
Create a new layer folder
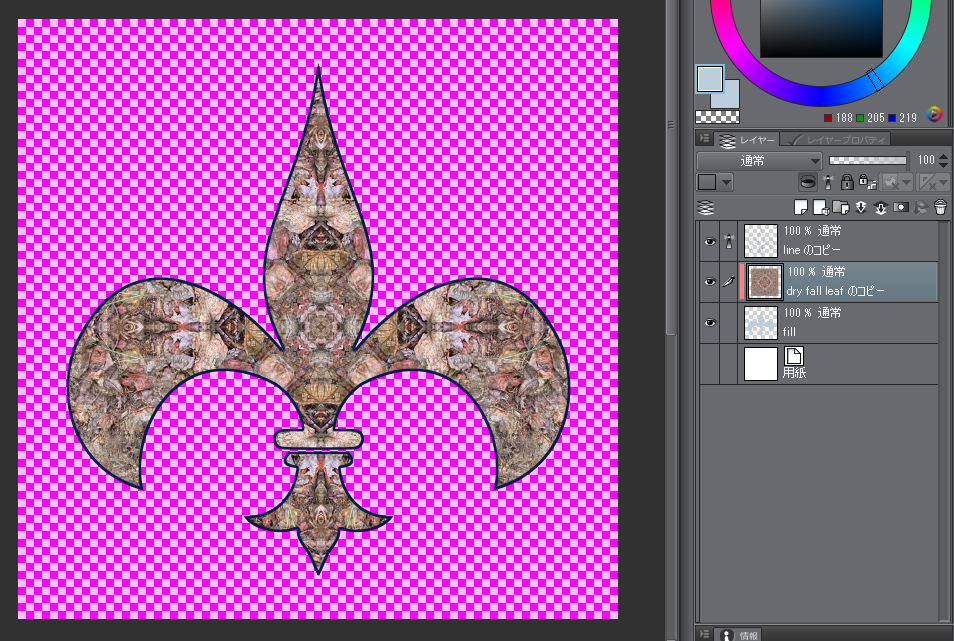point(840,207)
